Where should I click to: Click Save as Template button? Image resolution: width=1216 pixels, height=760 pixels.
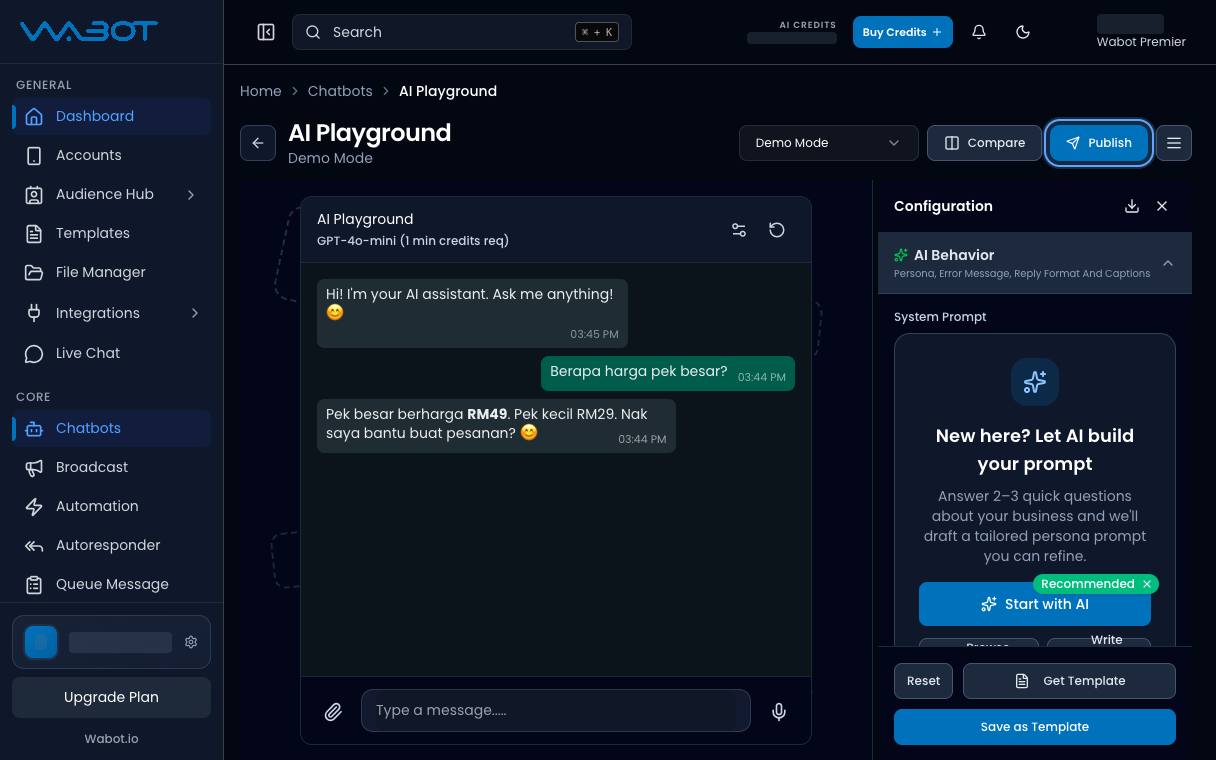click(1035, 727)
